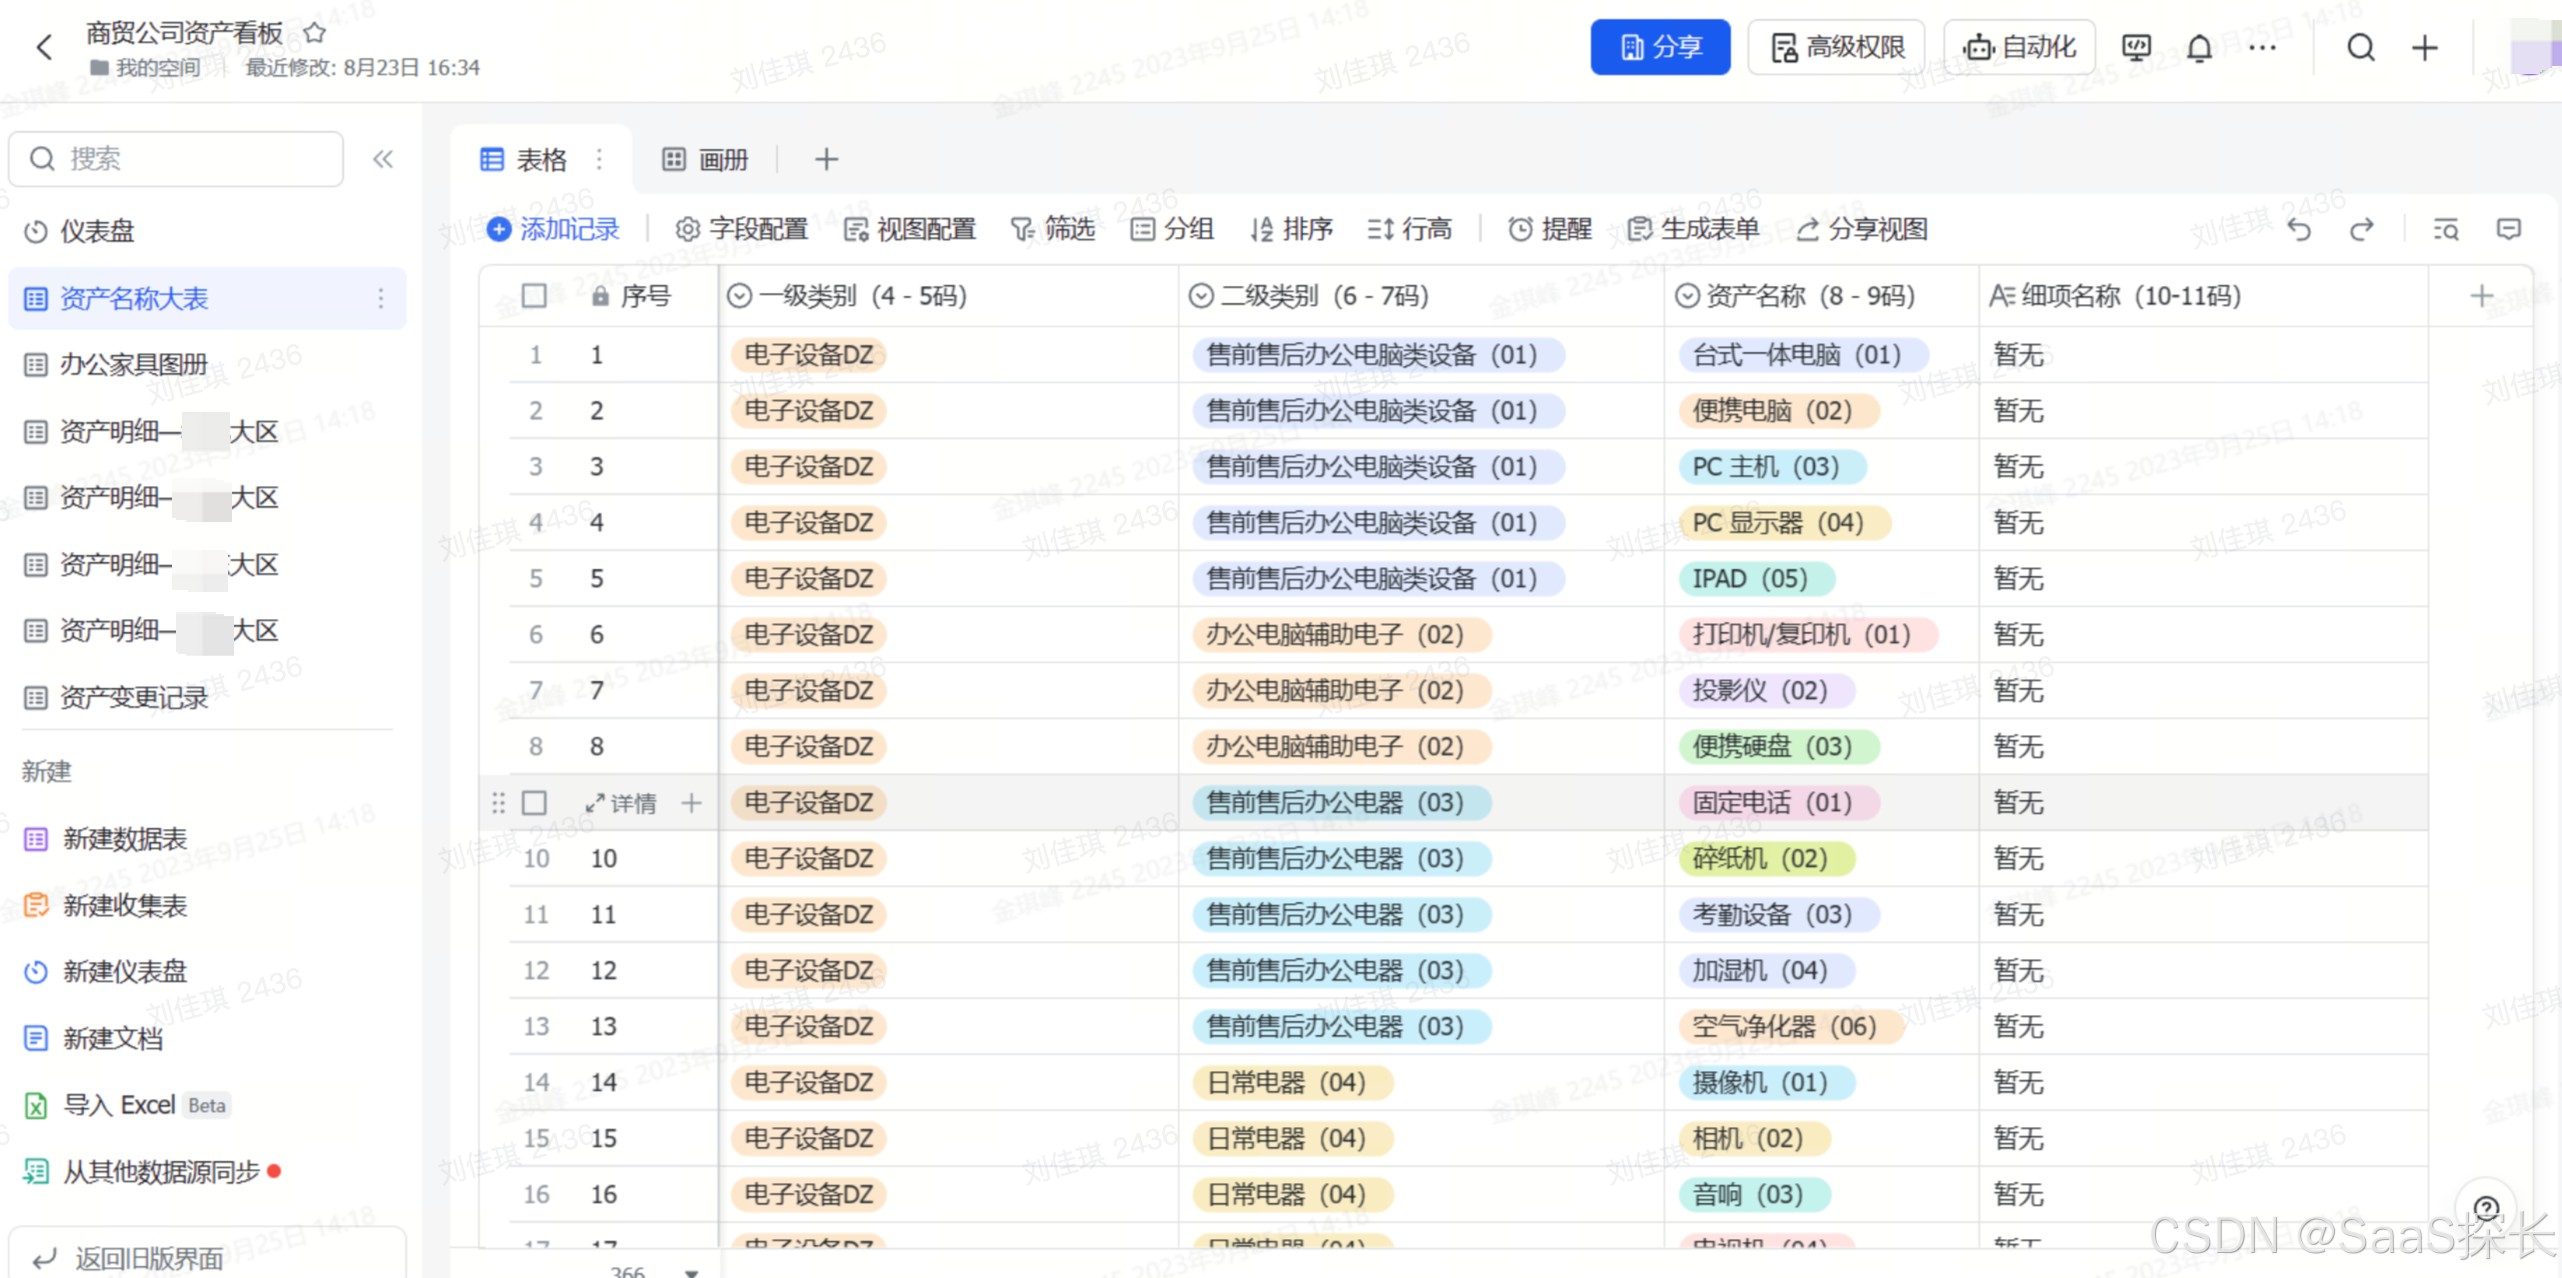Click 添加记录 to add a record
This screenshot has width=2562, height=1278.
(x=553, y=230)
